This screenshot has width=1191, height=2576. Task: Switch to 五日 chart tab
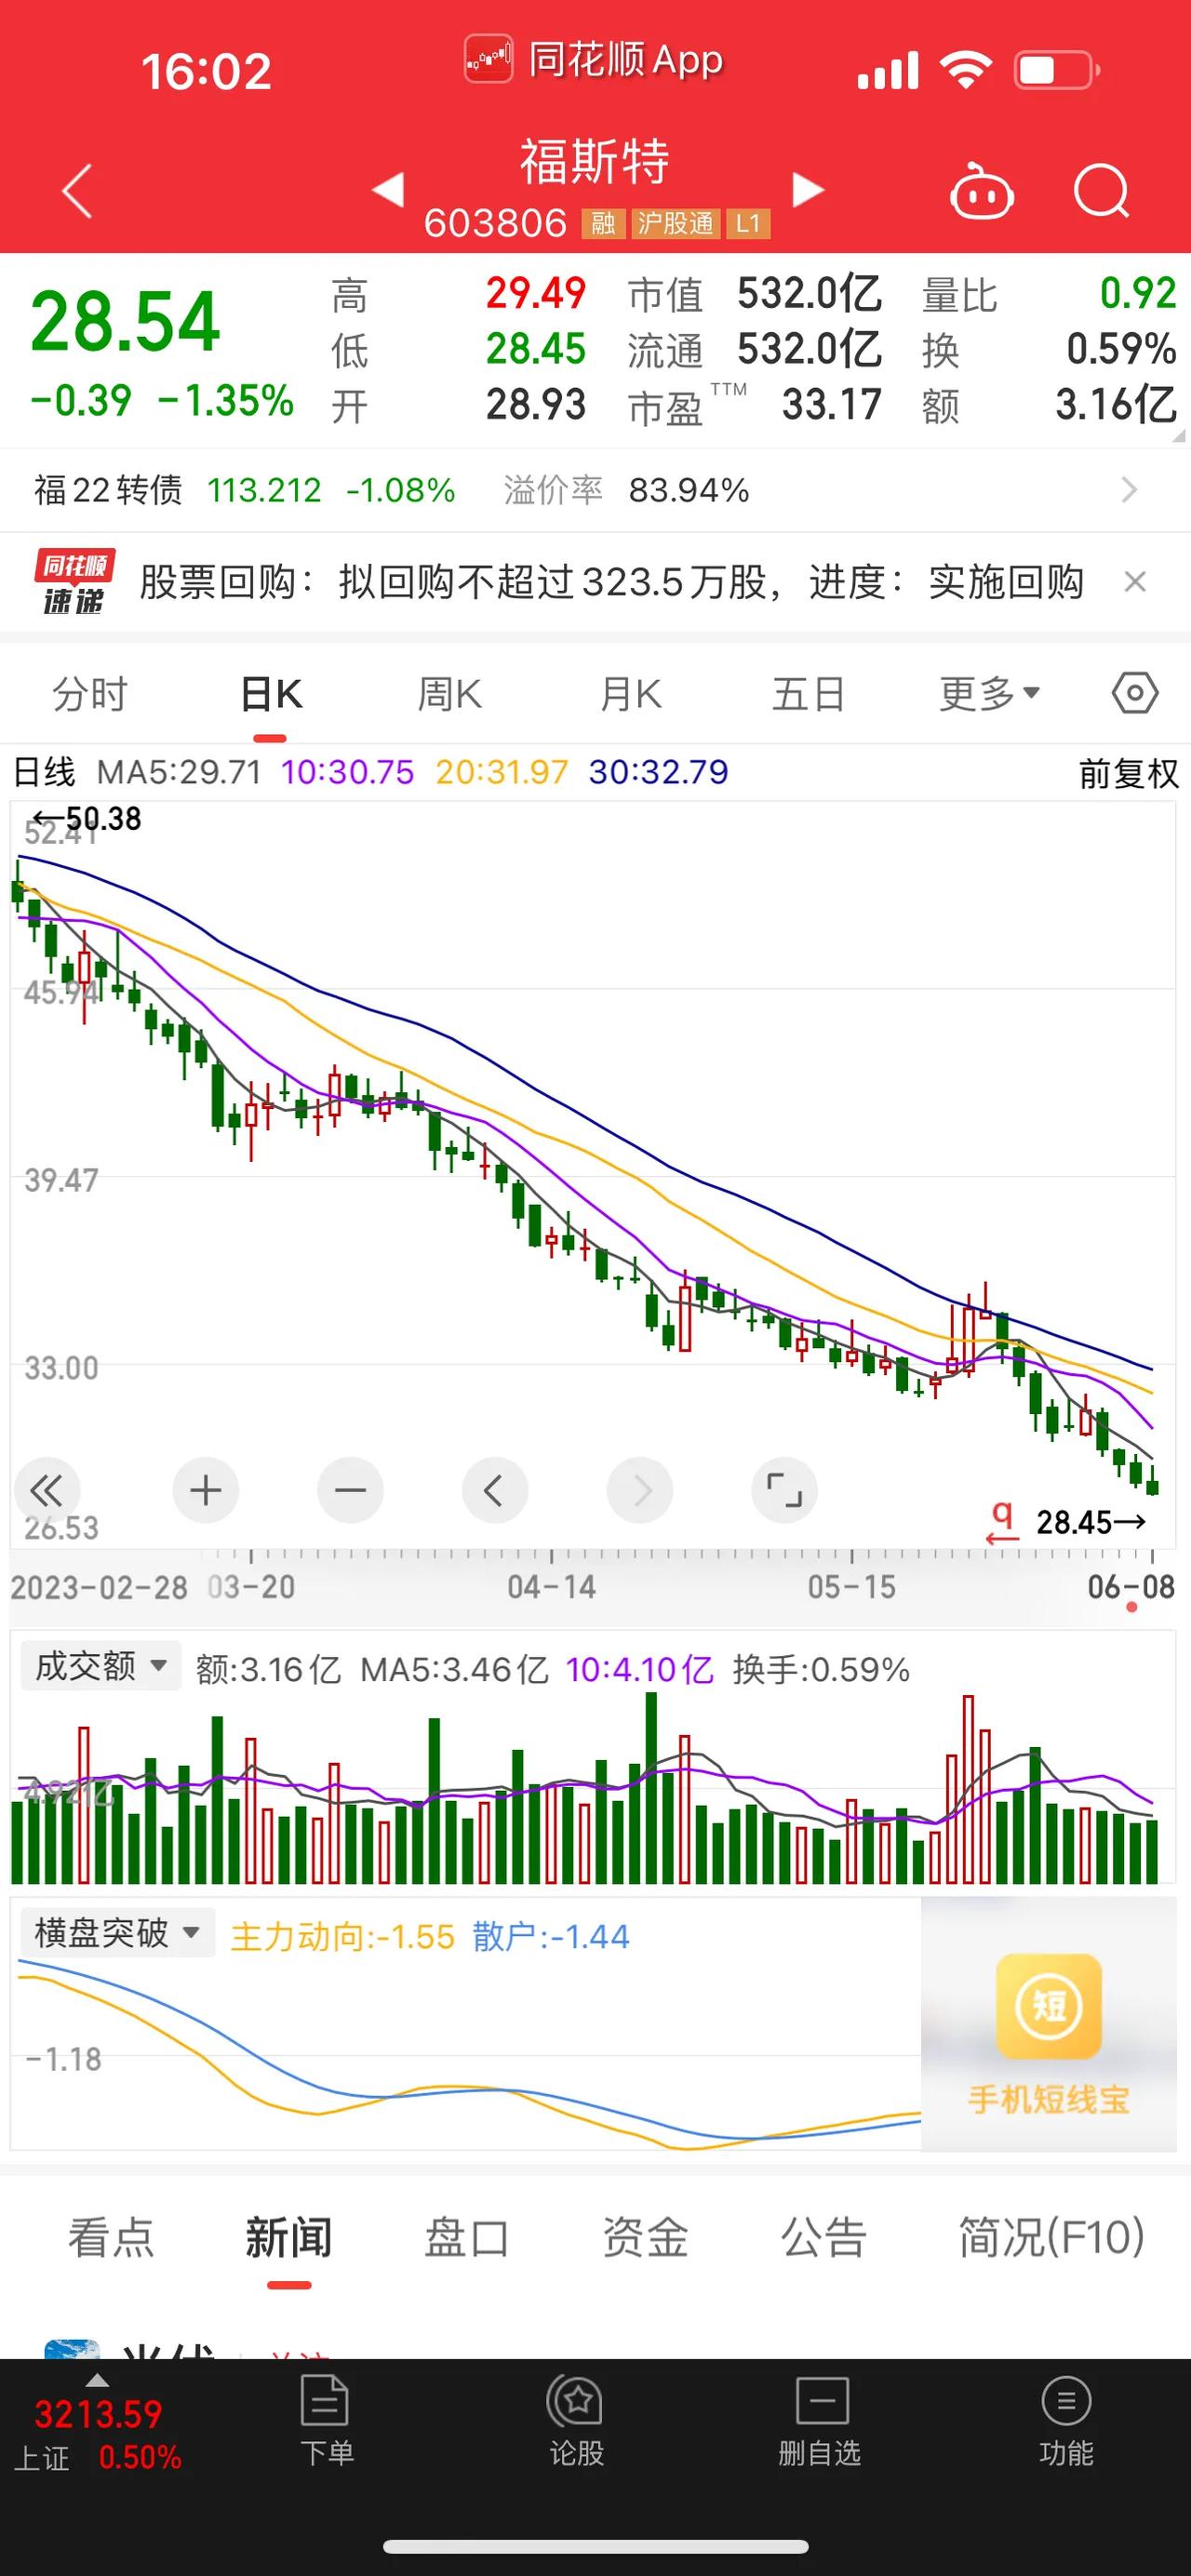pyautogui.click(x=809, y=693)
